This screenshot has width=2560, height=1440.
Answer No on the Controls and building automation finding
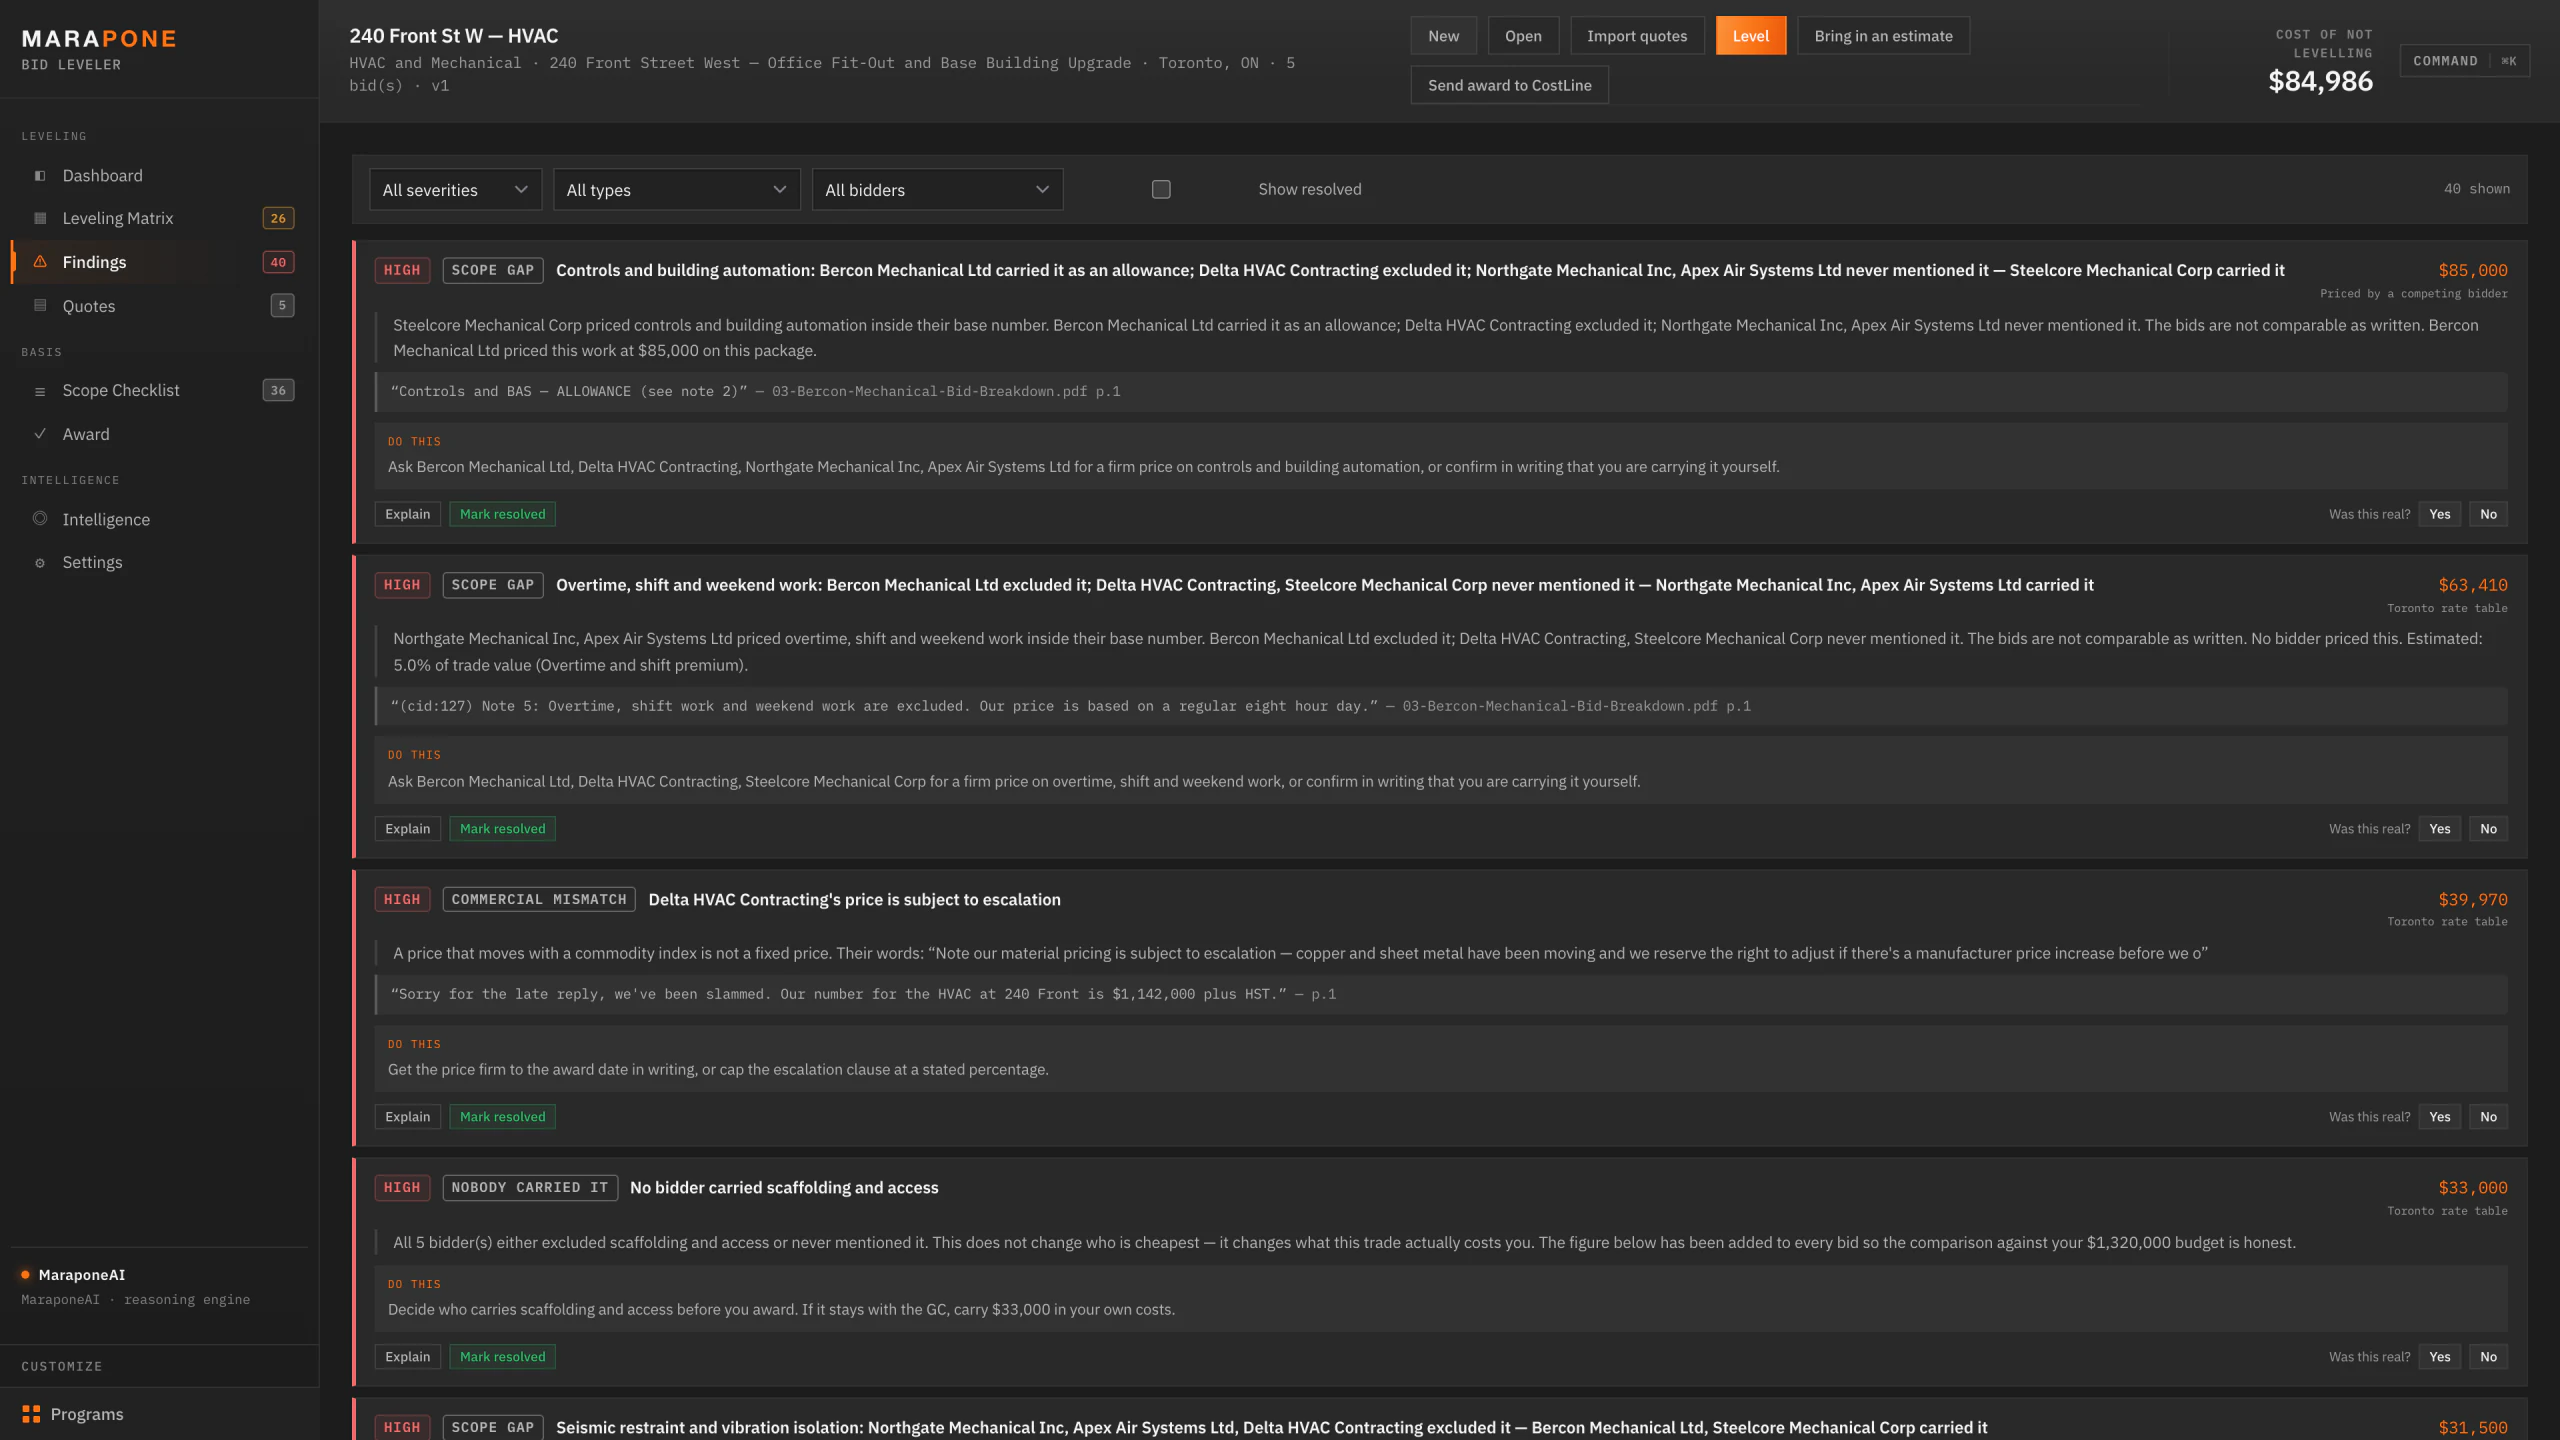[x=2488, y=514]
